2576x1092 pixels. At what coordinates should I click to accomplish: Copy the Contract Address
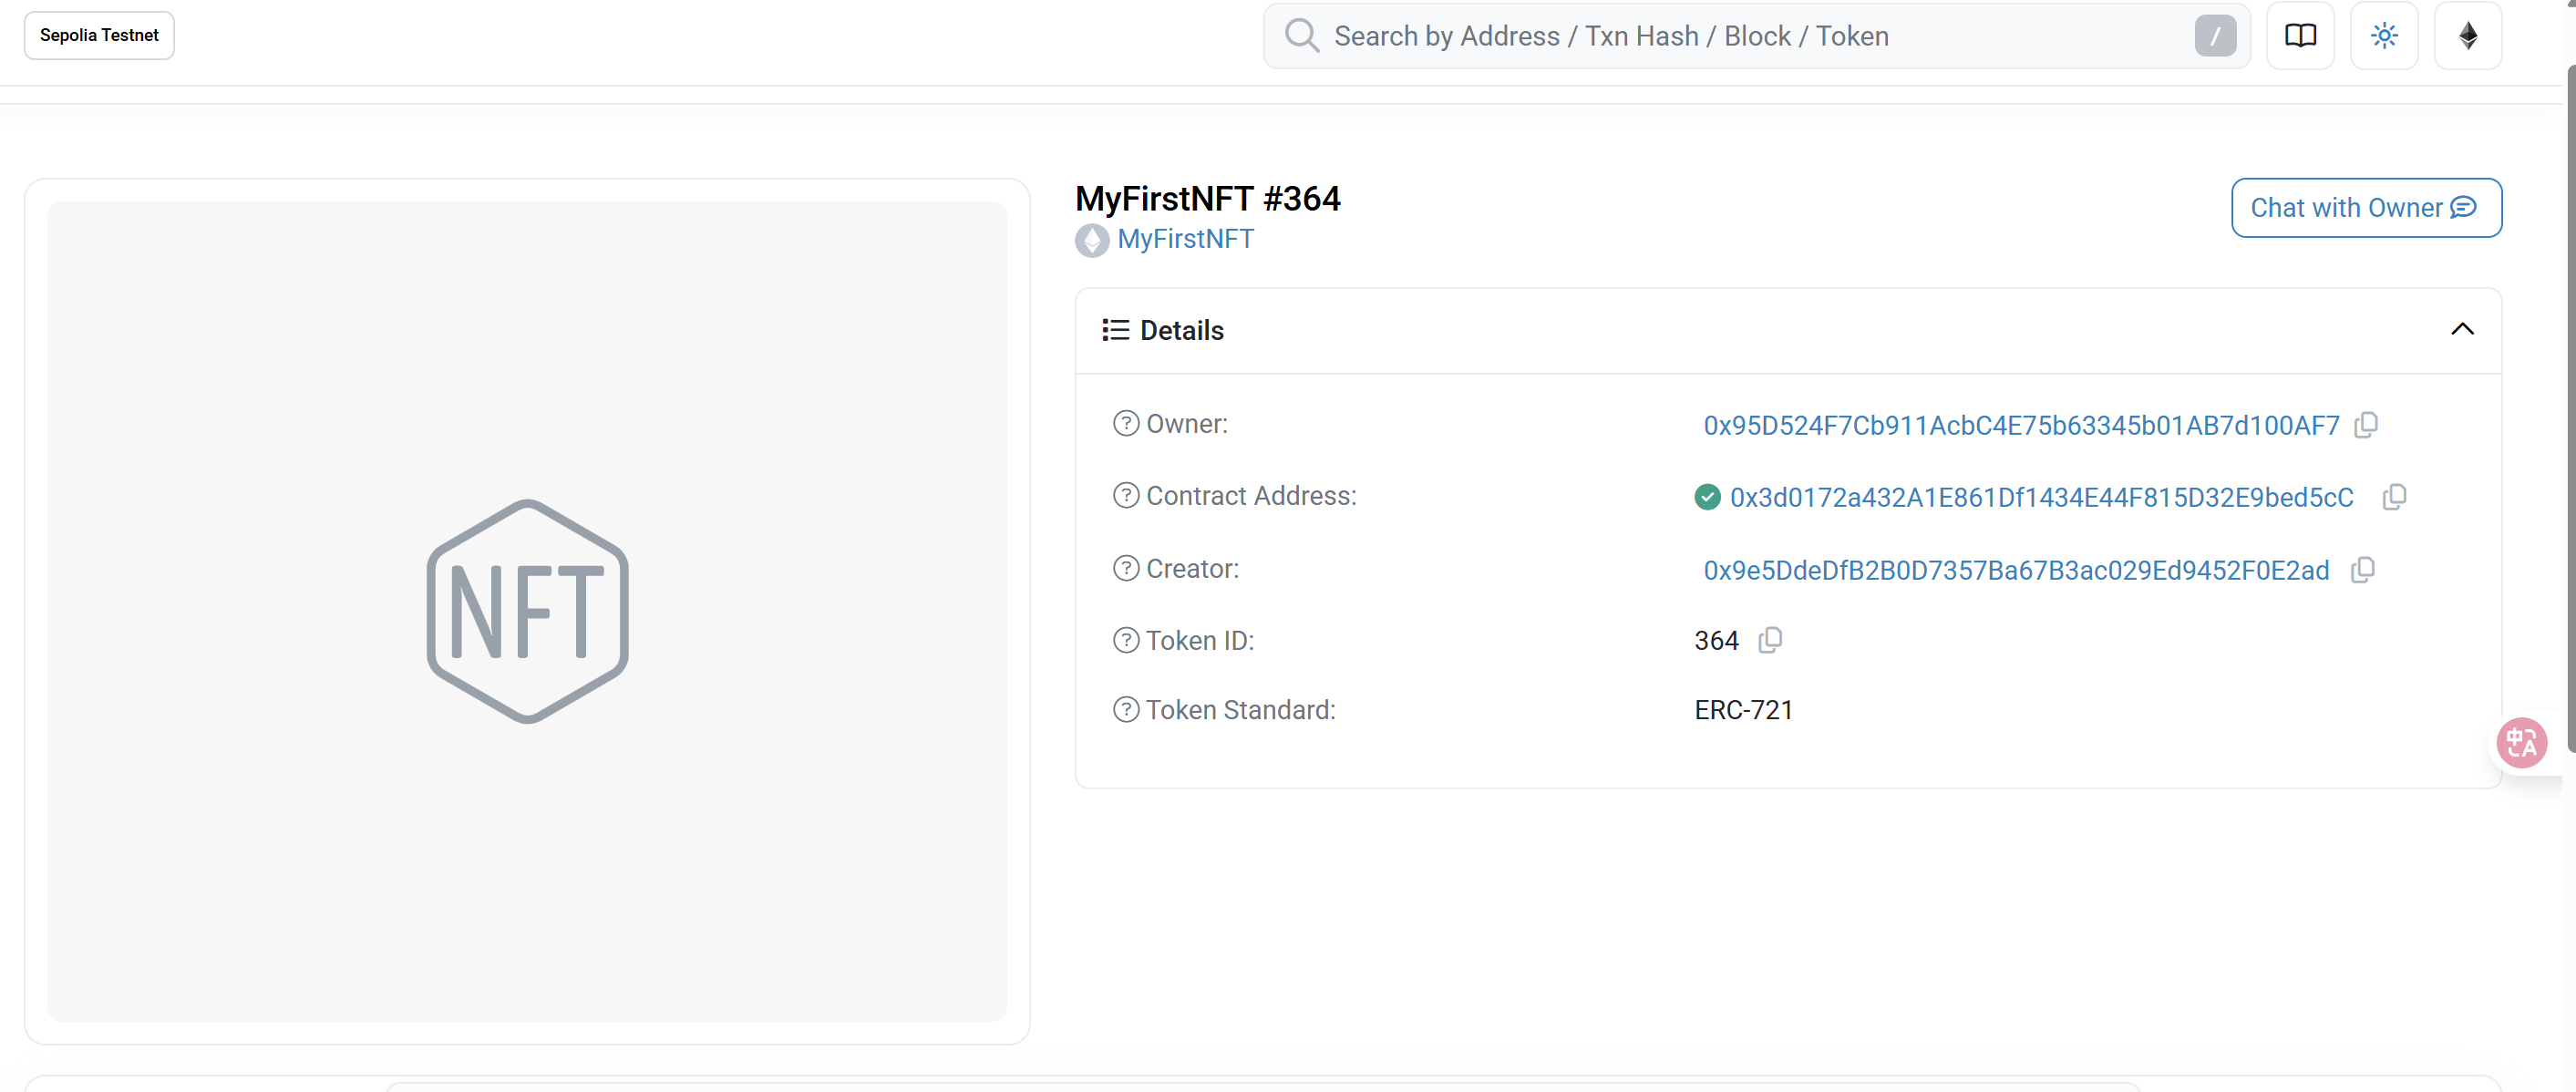(2394, 497)
